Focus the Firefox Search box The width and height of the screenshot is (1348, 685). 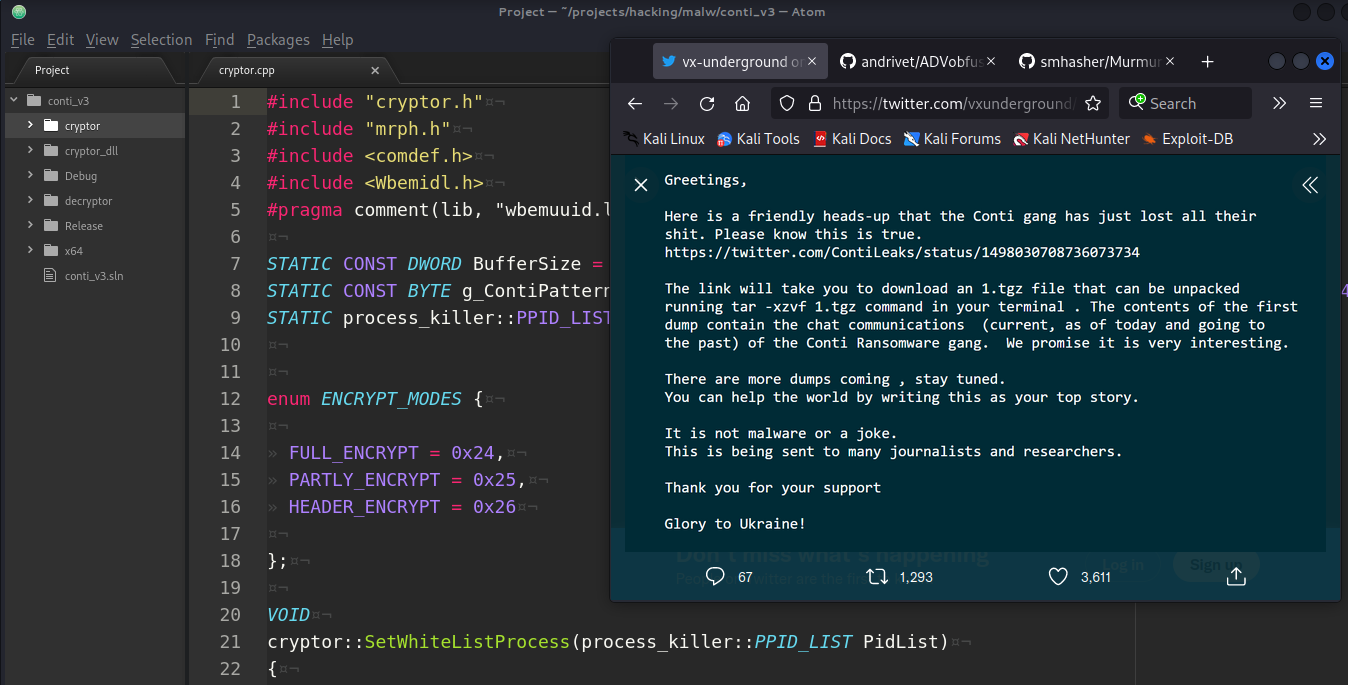coord(1186,103)
